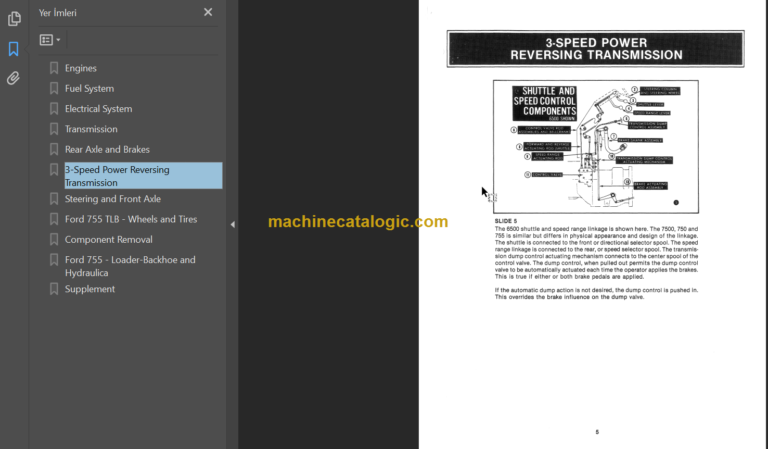Image resolution: width=768 pixels, height=449 pixels.
Task: Jump to Rear Axle and Brakes bookmark
Action: point(107,149)
